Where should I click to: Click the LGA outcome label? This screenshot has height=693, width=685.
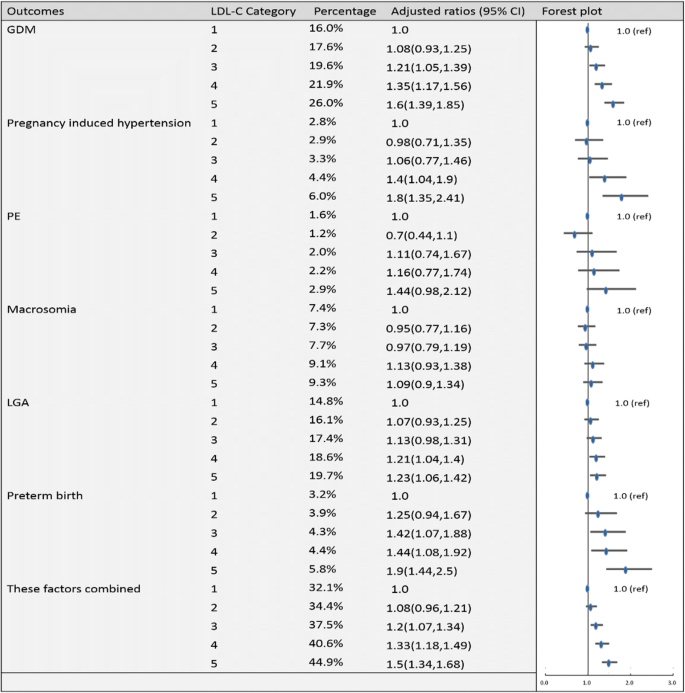19,403
